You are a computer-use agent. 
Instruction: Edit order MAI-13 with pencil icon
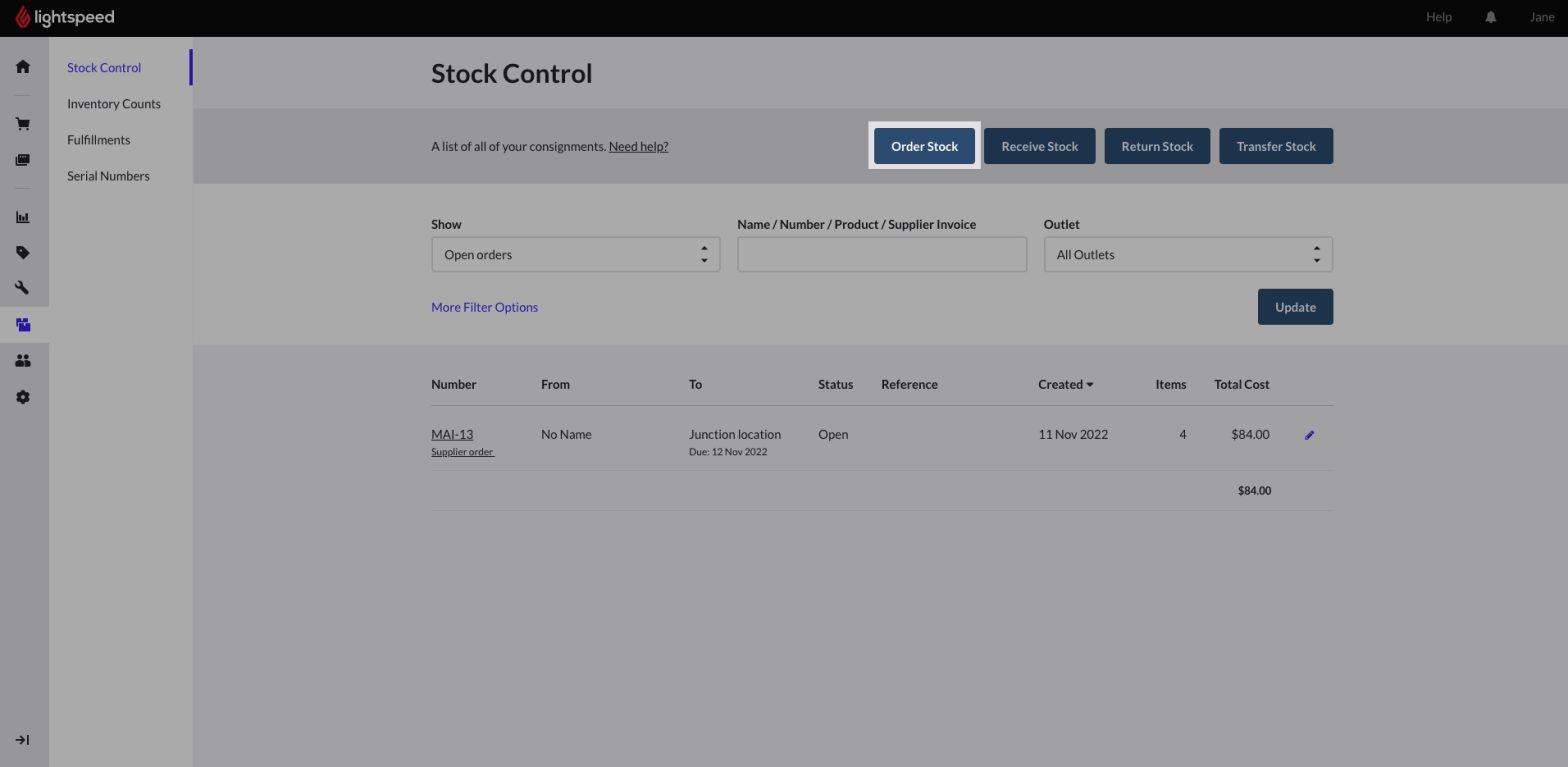point(1309,435)
